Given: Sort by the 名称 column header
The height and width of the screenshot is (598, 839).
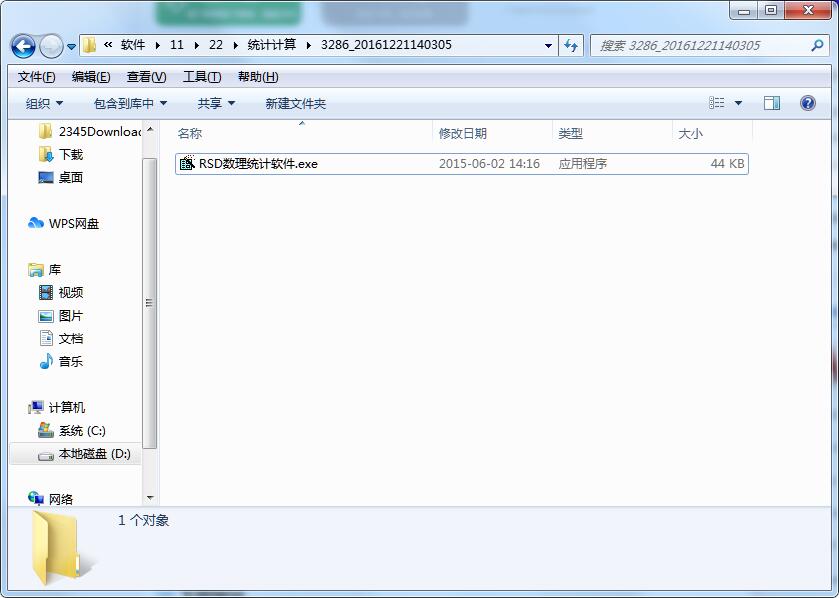Looking at the screenshot, I should 302,133.
